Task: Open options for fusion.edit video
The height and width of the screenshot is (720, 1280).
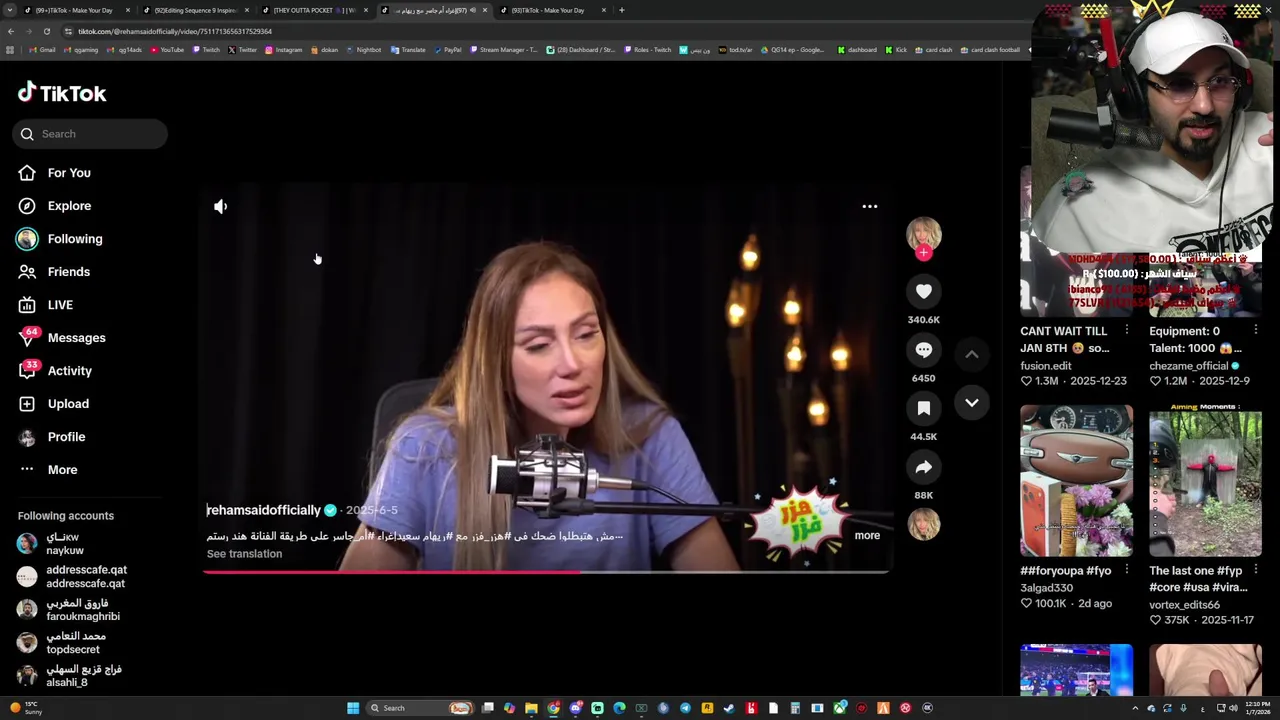Action: [x=1127, y=331]
